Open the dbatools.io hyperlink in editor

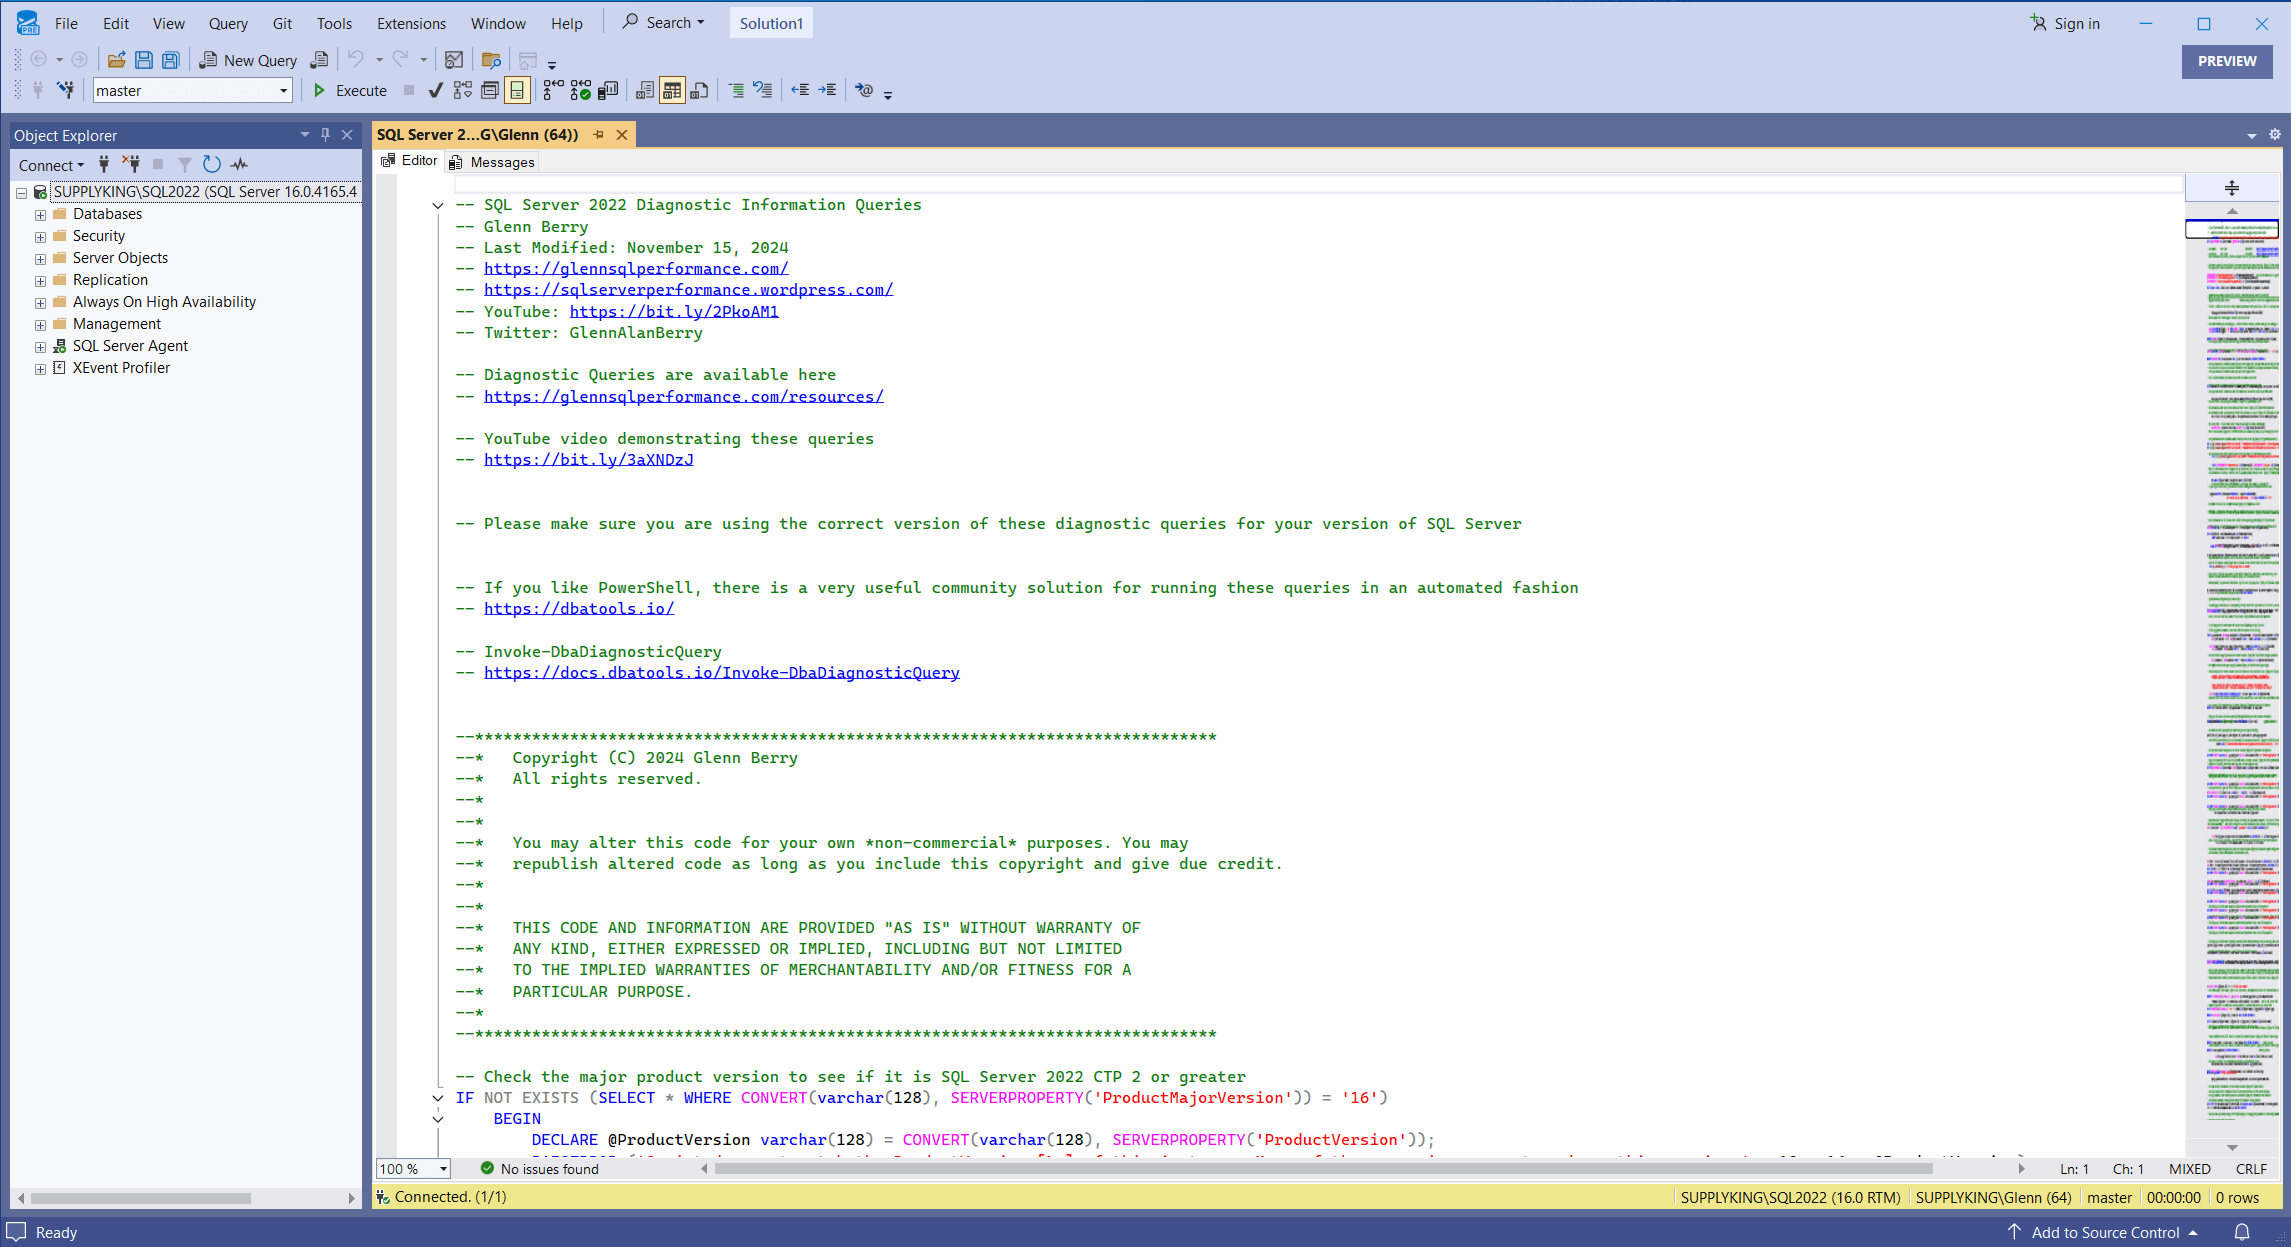[578, 608]
